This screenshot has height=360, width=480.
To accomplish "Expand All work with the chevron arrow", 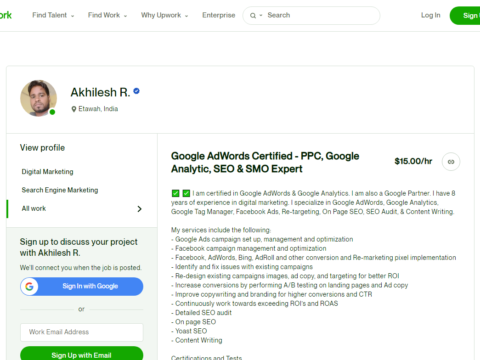I will point(139,209).
